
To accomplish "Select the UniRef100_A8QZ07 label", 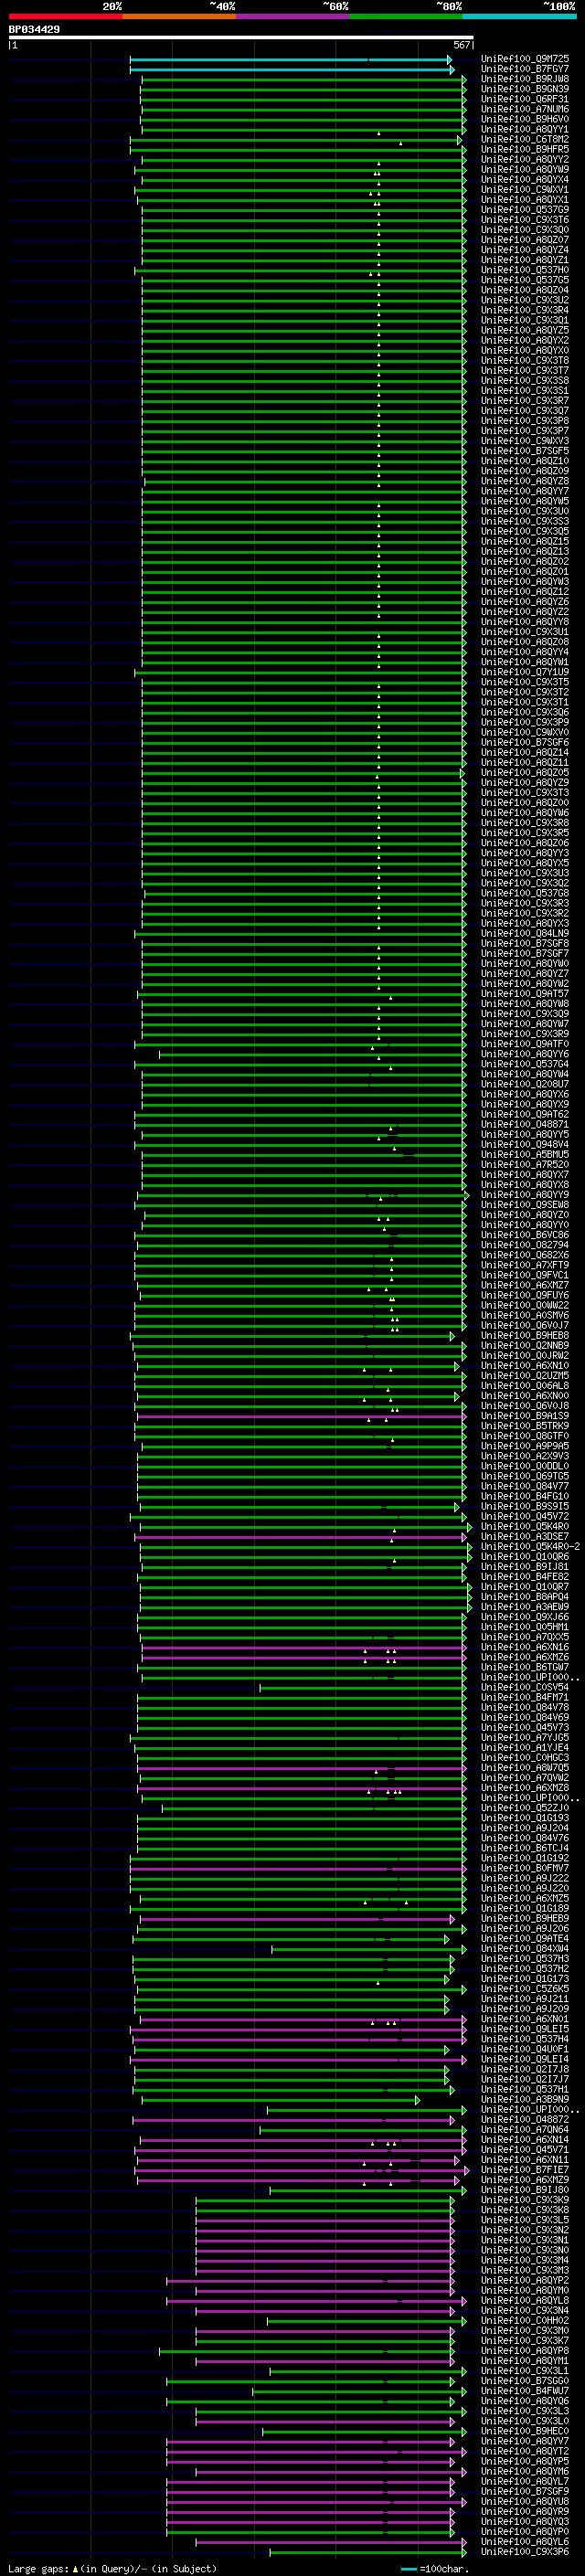I will 524,240.
